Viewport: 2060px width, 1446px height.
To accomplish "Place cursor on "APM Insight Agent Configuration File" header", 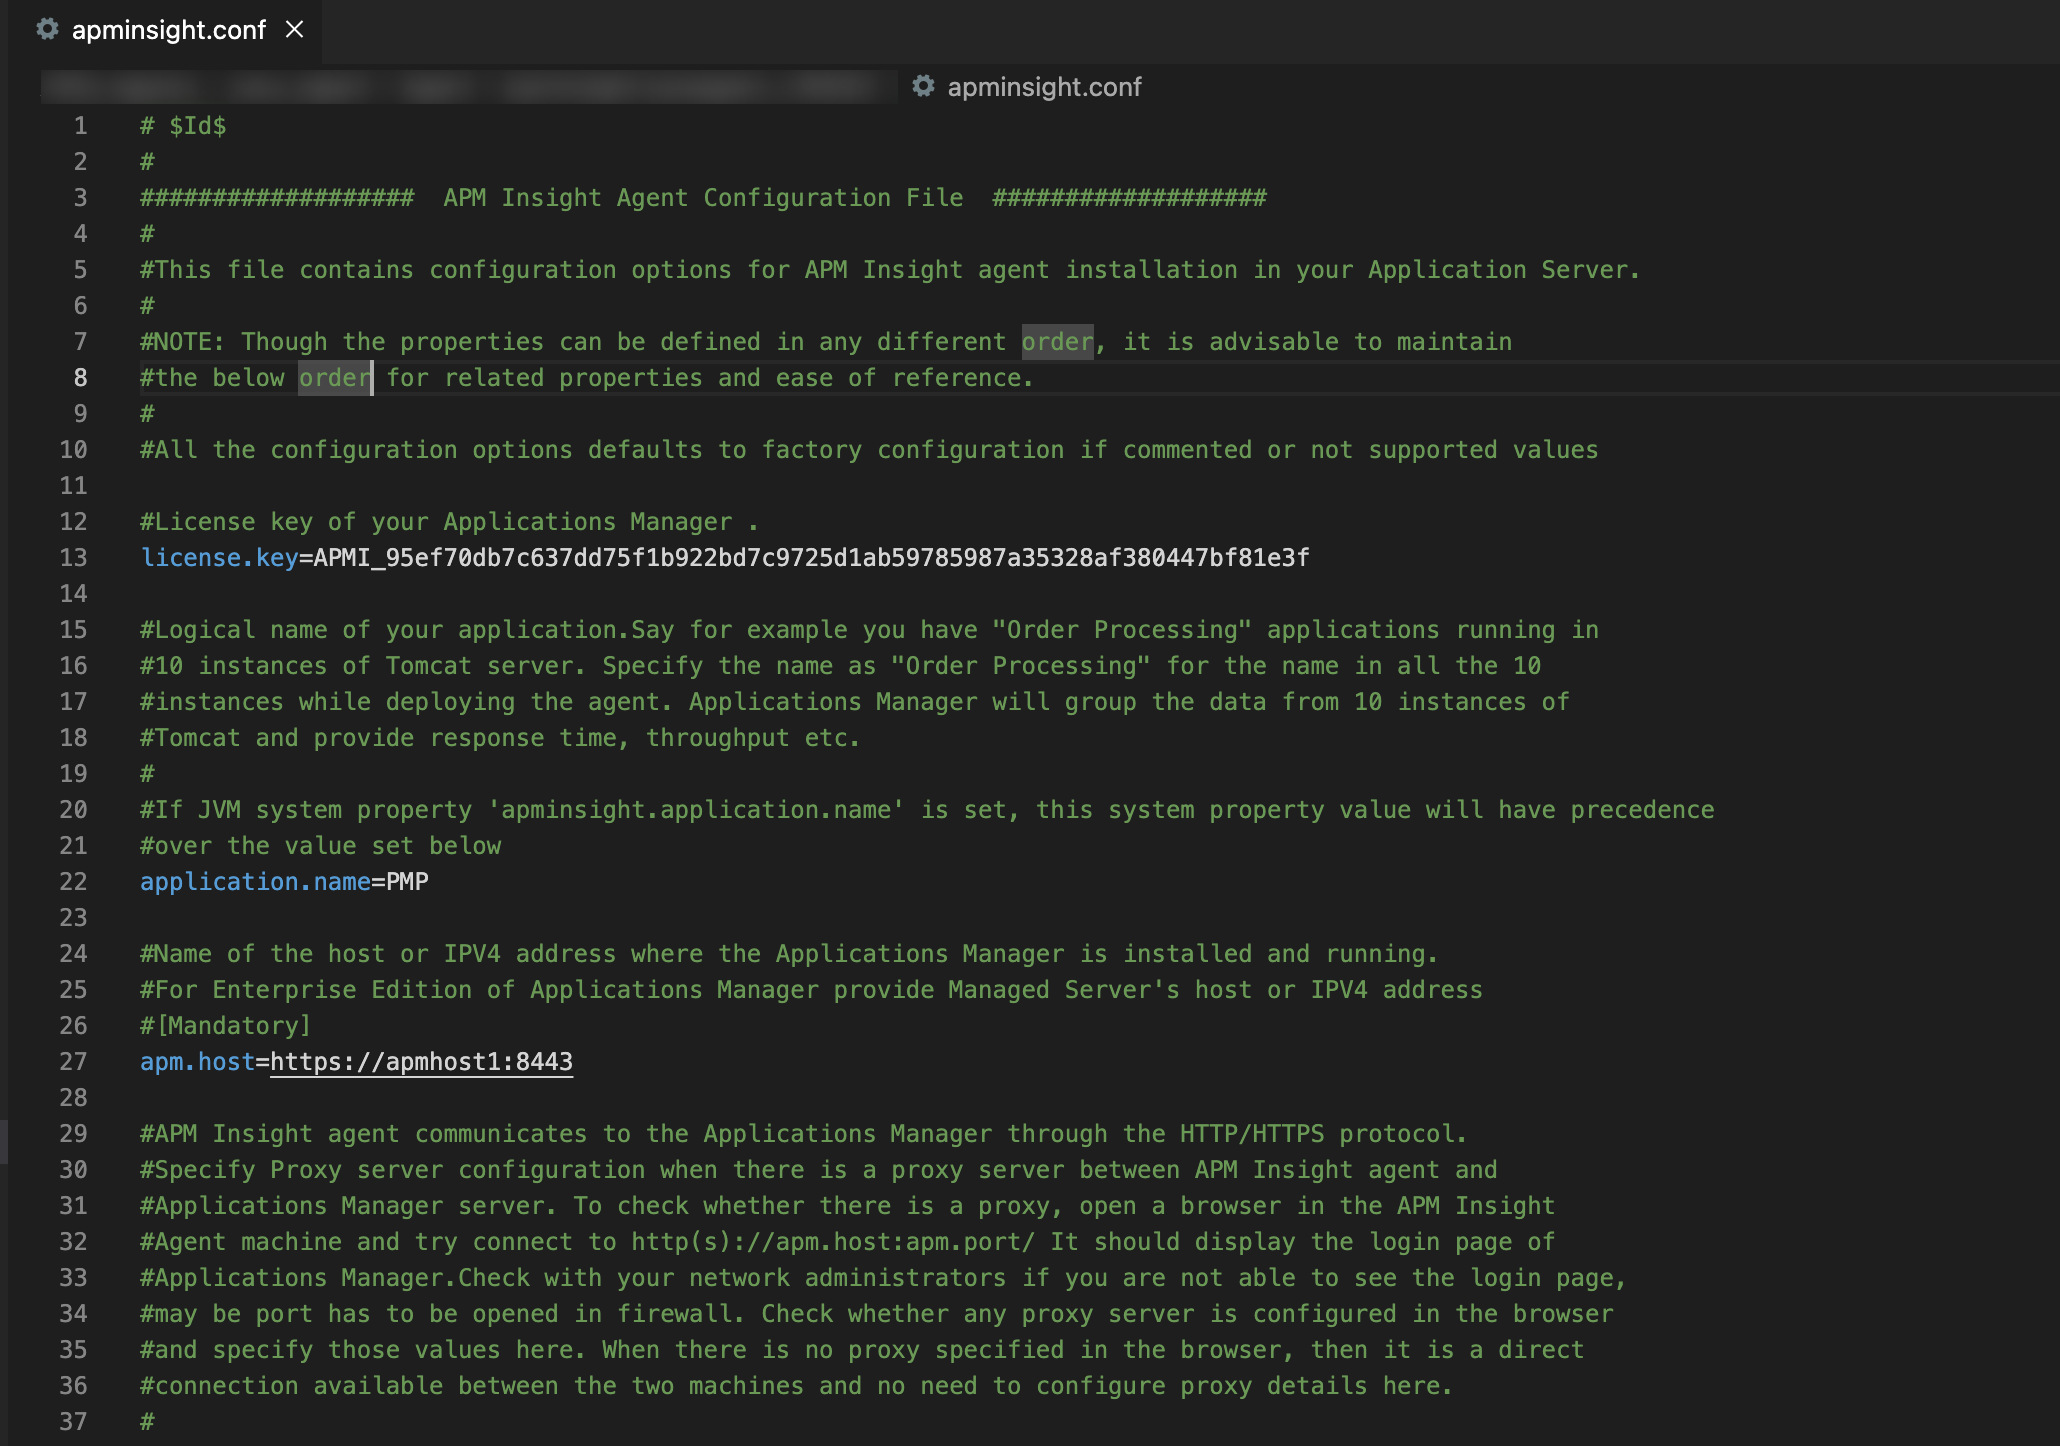I will click(703, 198).
